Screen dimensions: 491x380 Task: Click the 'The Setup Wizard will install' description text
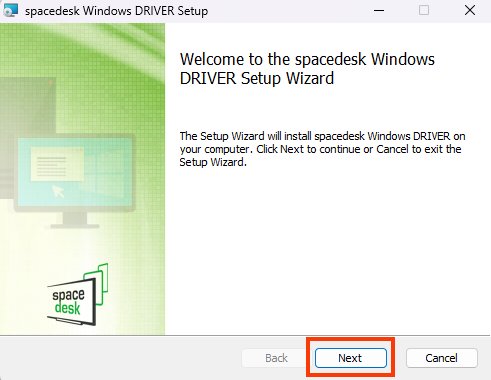pyautogui.click(x=322, y=149)
